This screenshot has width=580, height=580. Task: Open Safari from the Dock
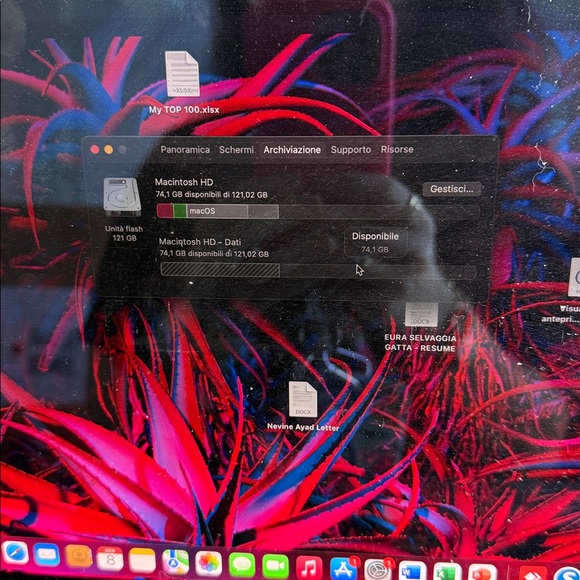tap(15, 554)
